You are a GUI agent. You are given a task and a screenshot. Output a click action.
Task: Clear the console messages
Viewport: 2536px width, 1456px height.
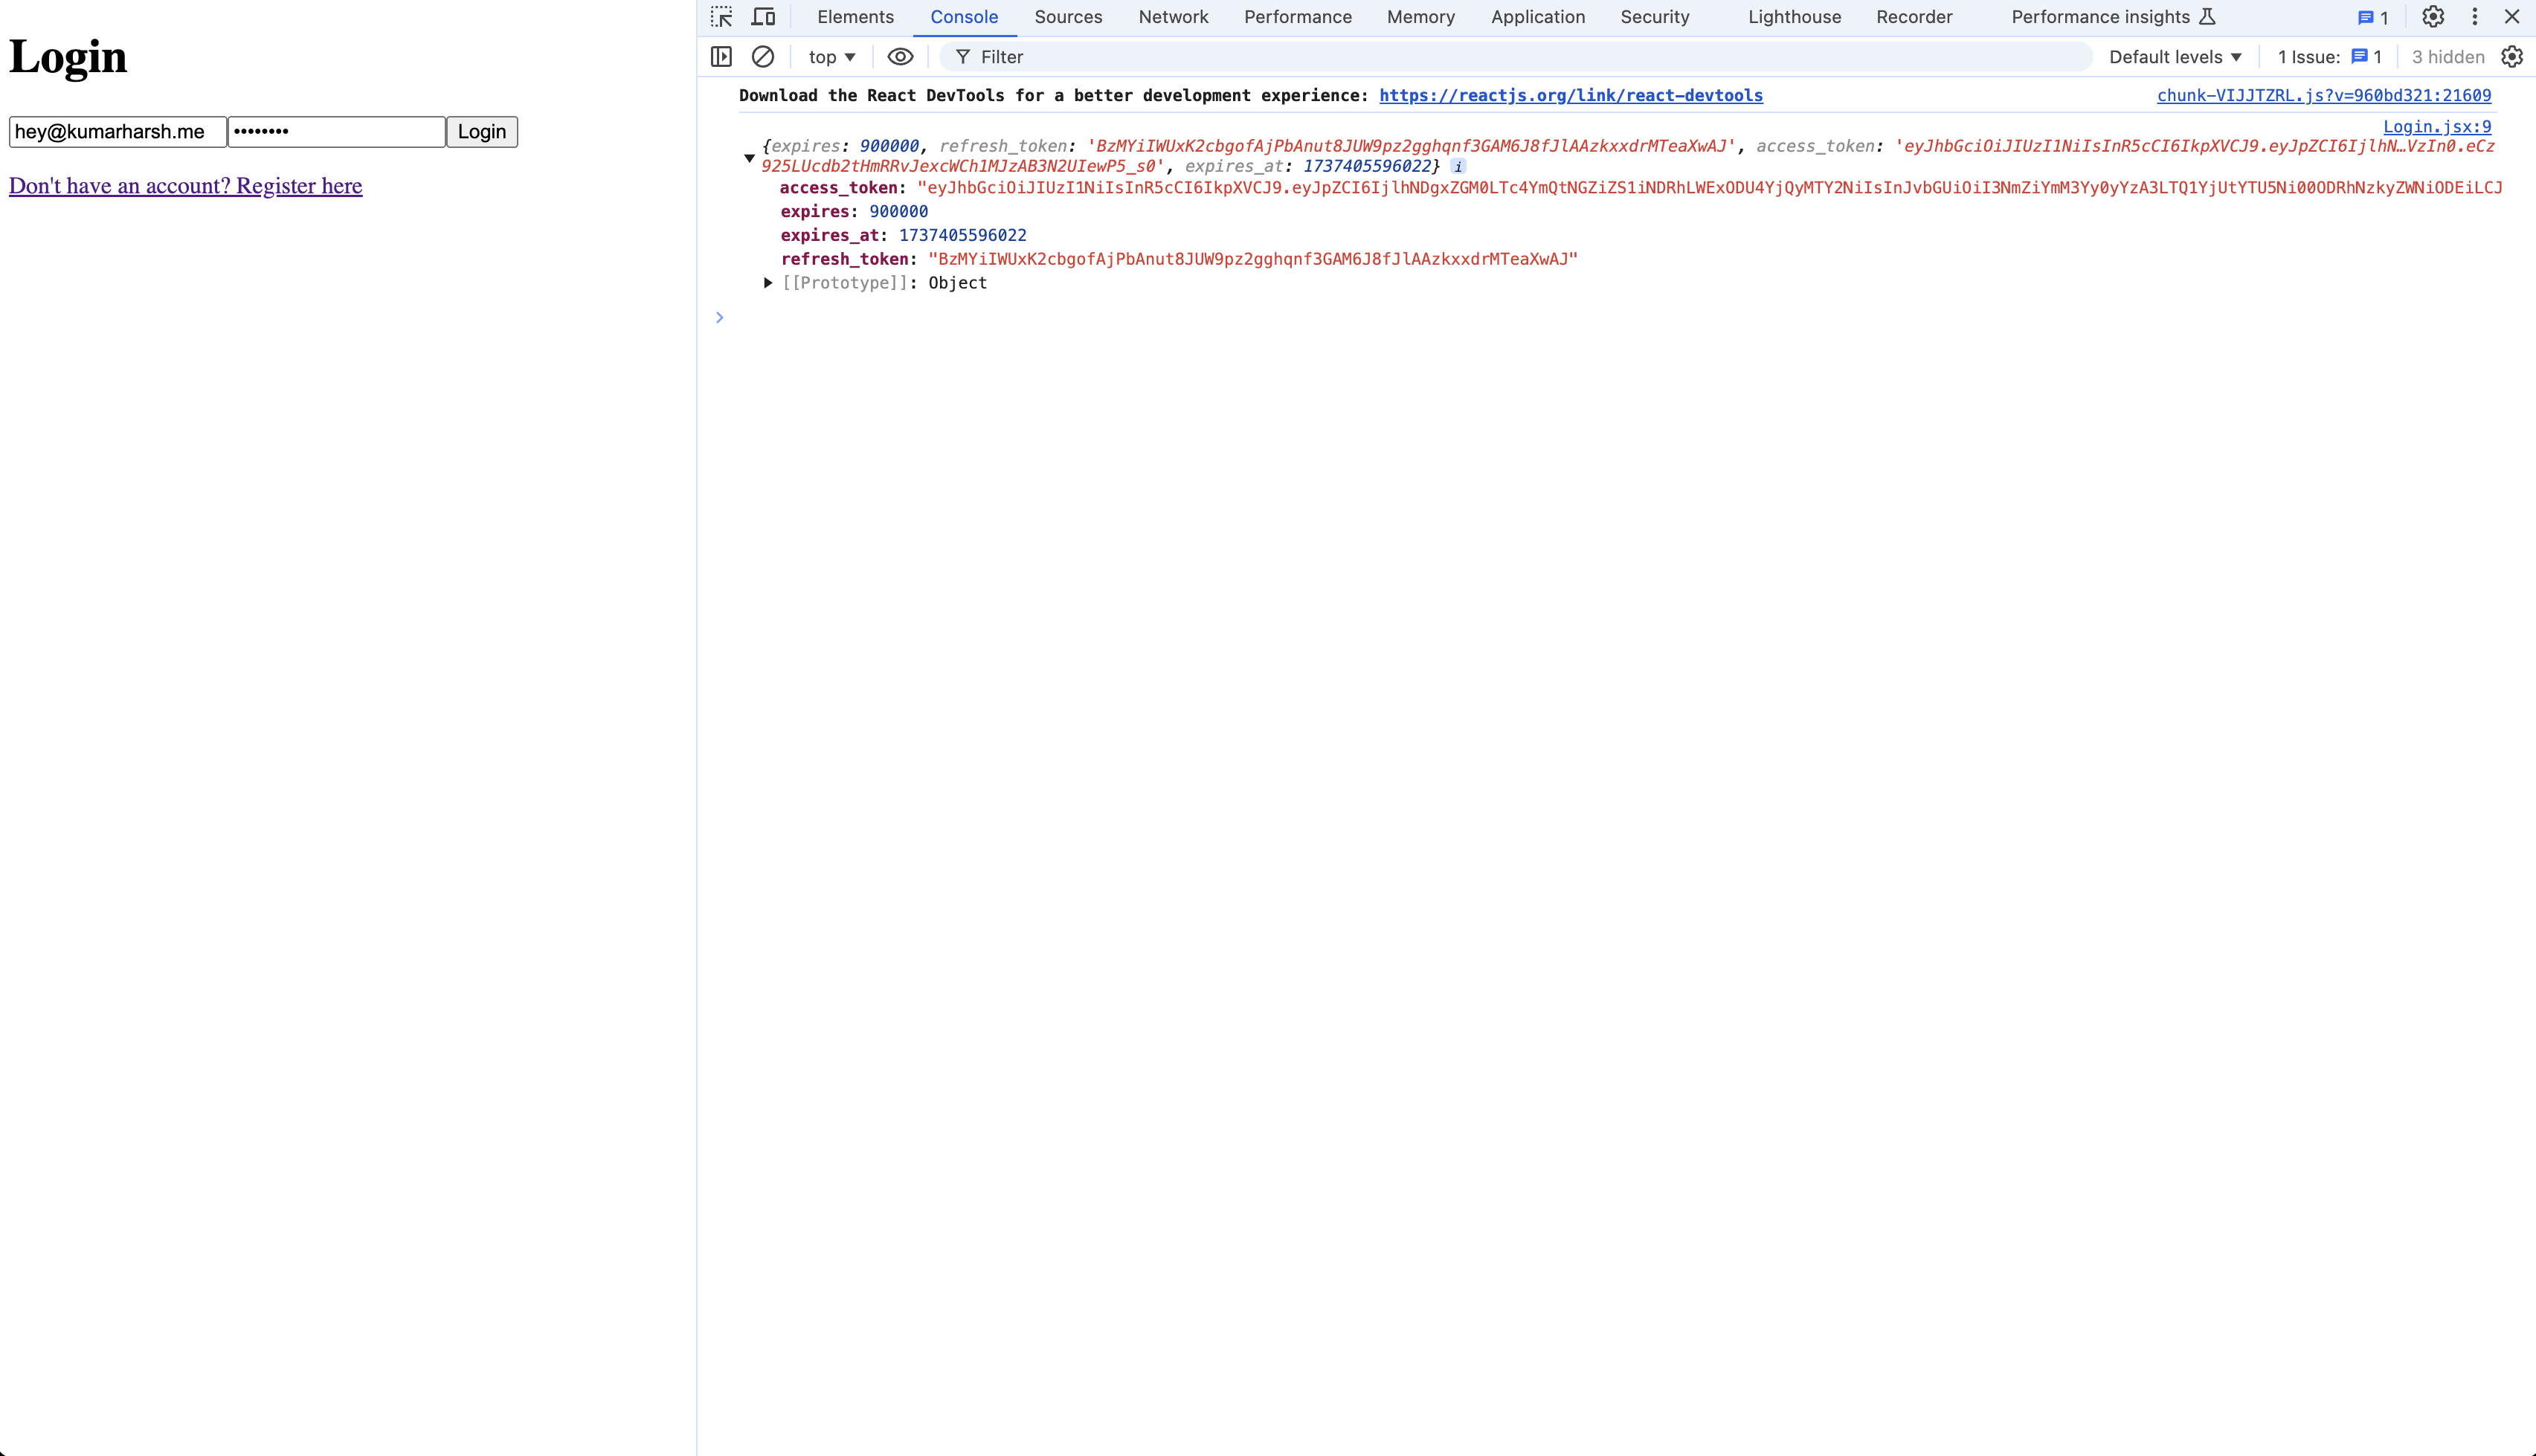(764, 57)
